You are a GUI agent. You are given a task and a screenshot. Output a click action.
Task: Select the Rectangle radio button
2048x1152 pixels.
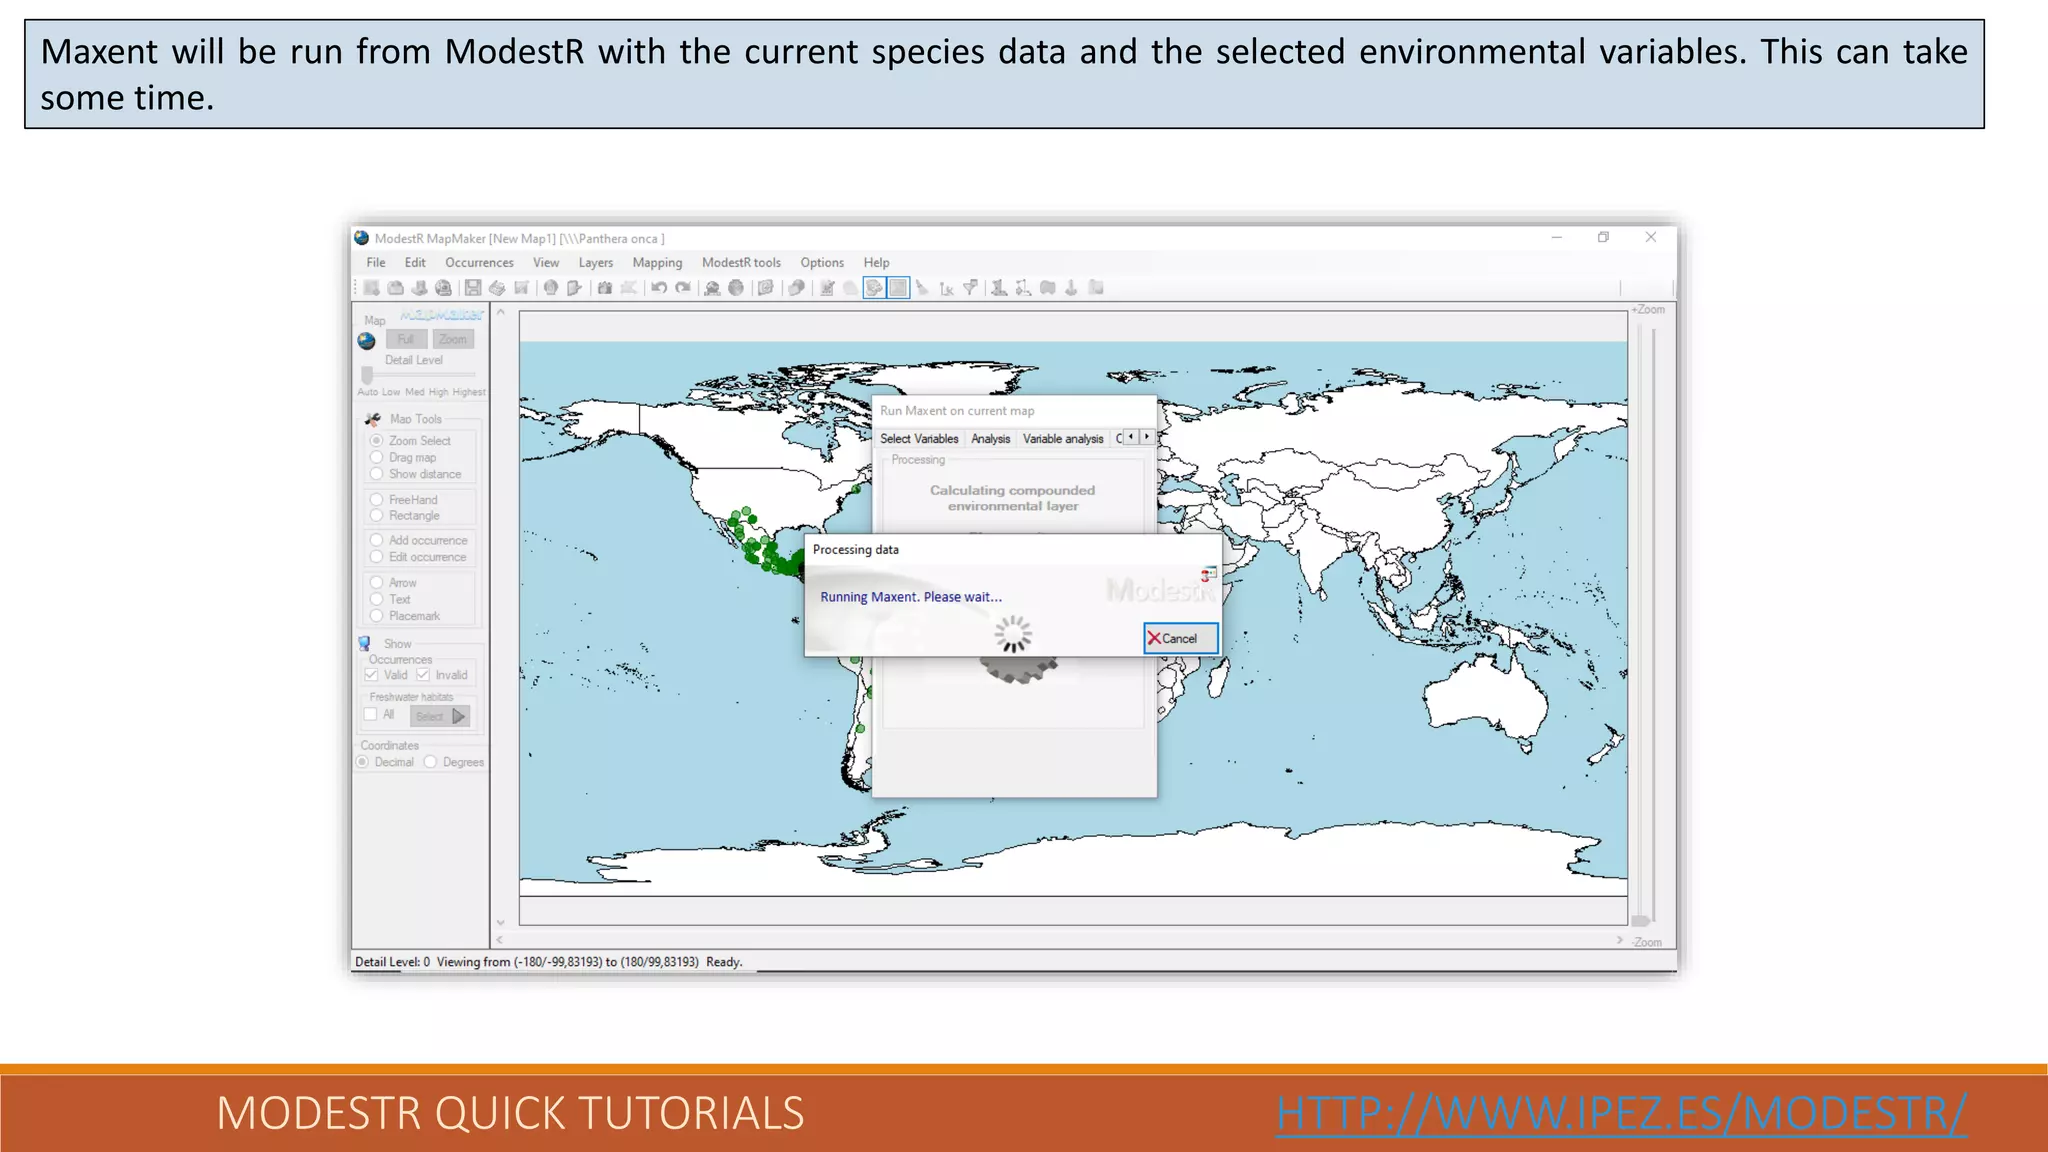(377, 516)
